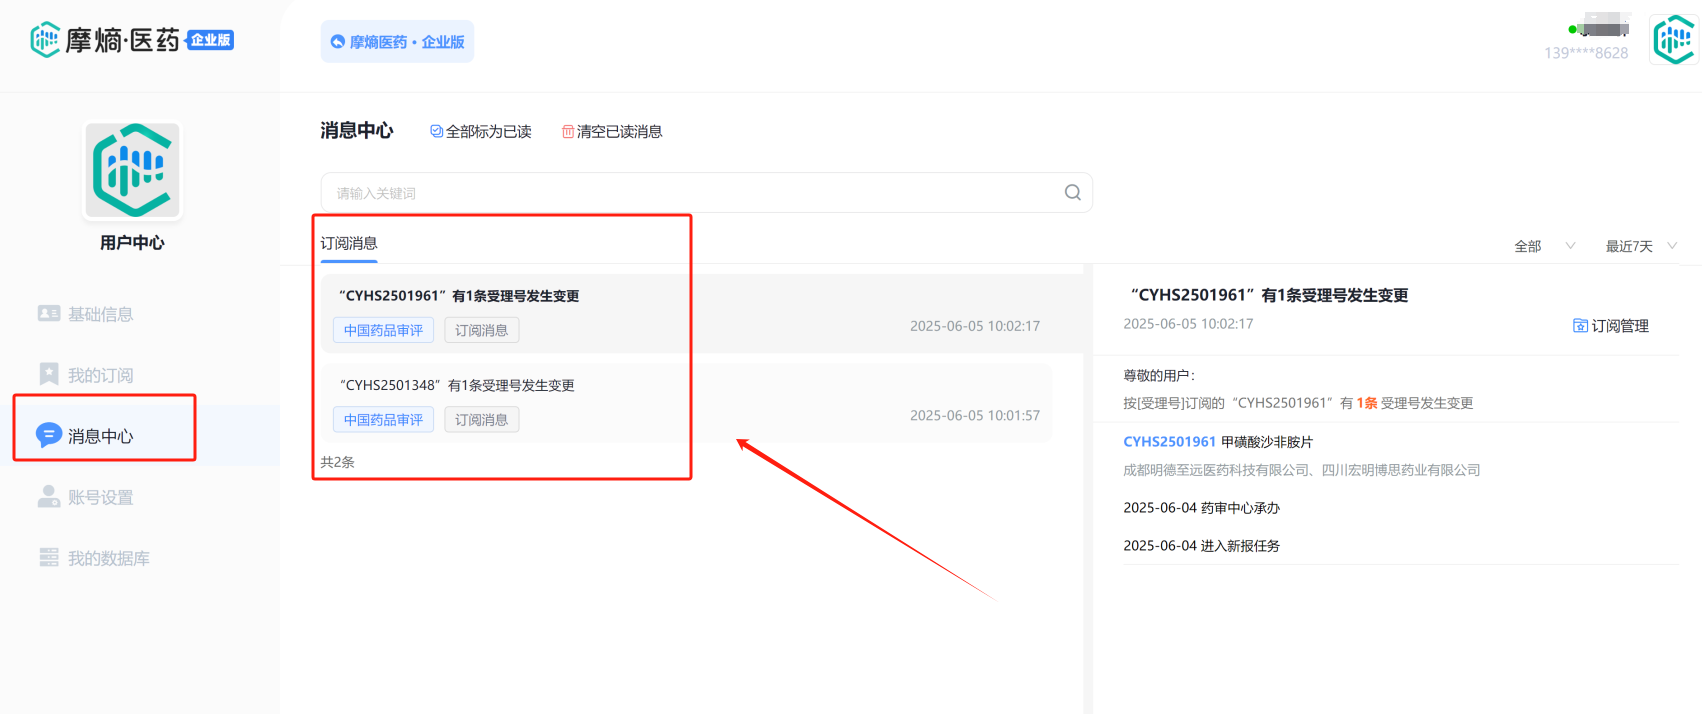Click the large user center avatar image
This screenshot has width=1702, height=714.
[x=133, y=170]
